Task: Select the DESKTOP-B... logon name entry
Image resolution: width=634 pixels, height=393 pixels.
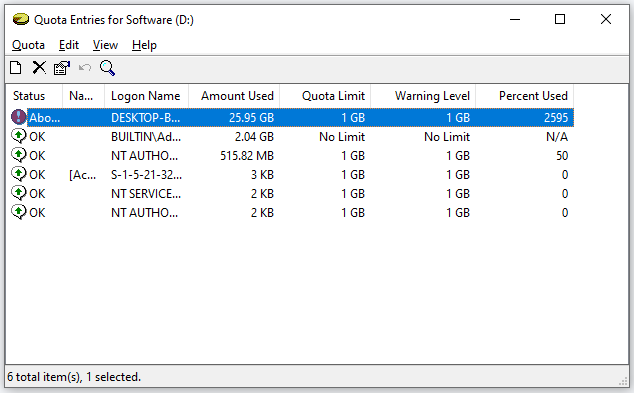Action: 146,118
